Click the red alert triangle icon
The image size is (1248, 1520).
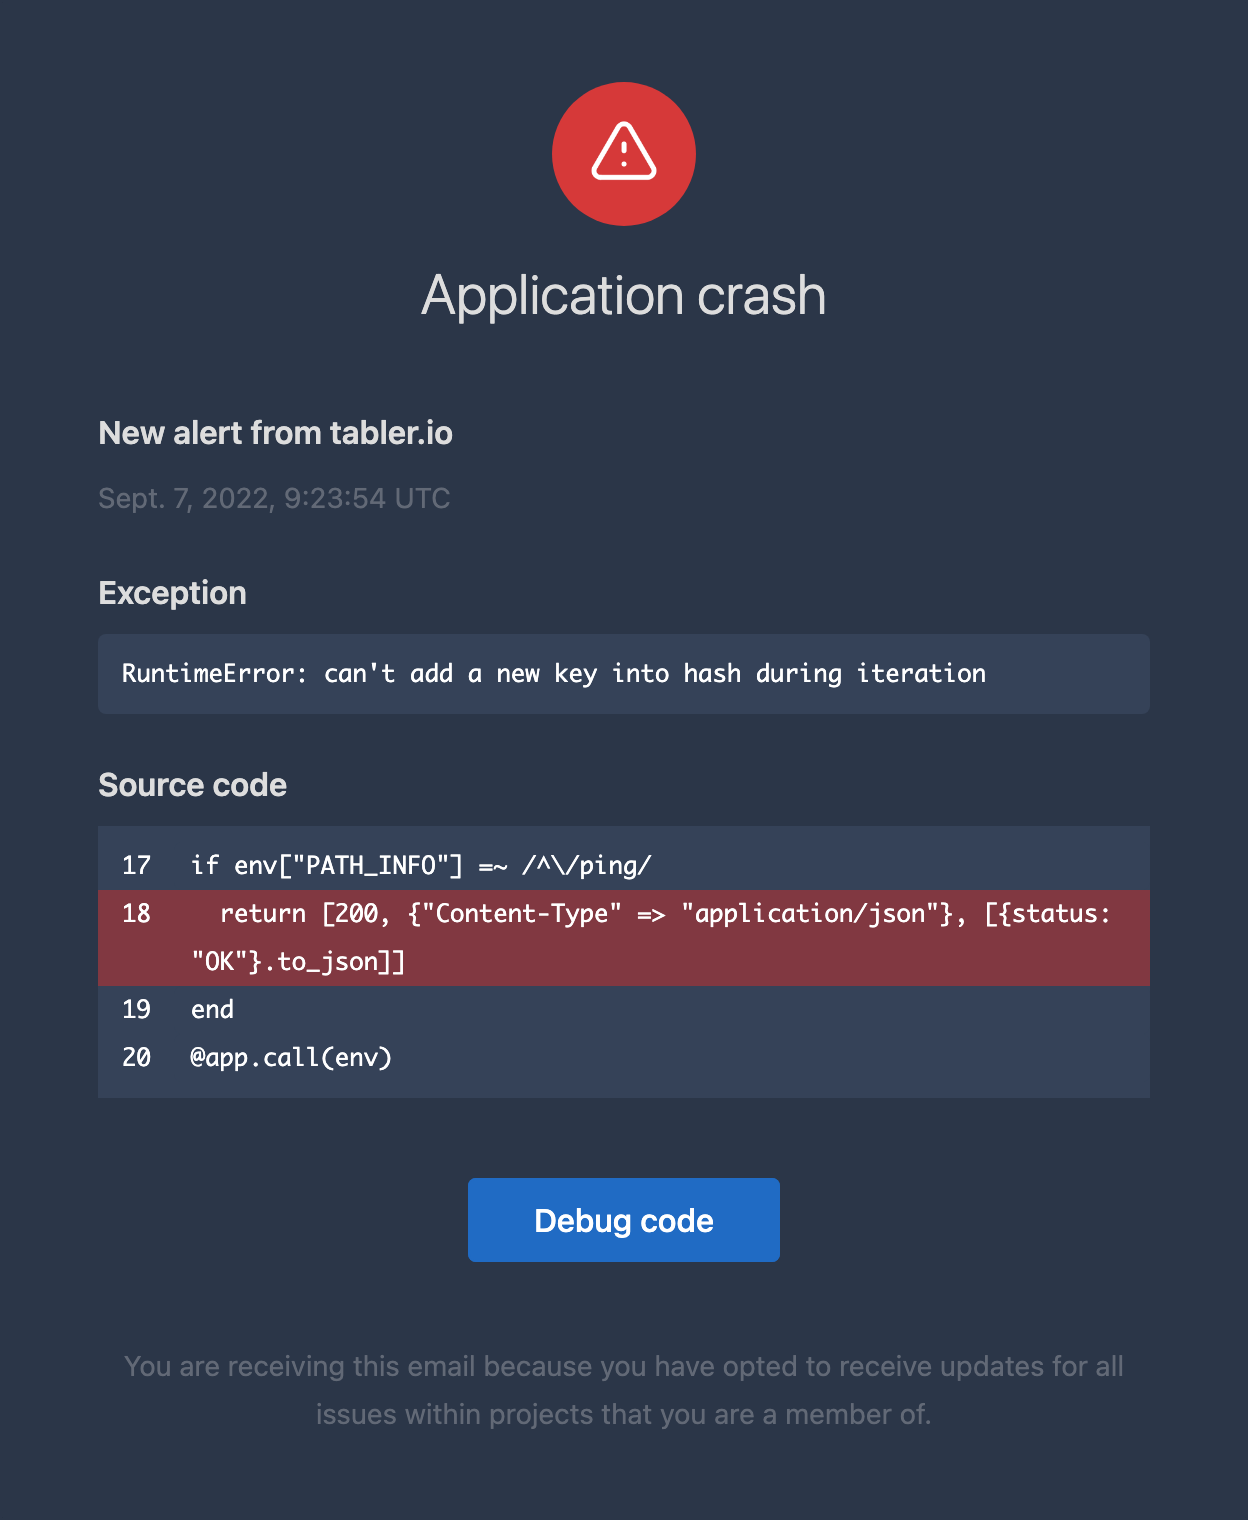pos(624,152)
